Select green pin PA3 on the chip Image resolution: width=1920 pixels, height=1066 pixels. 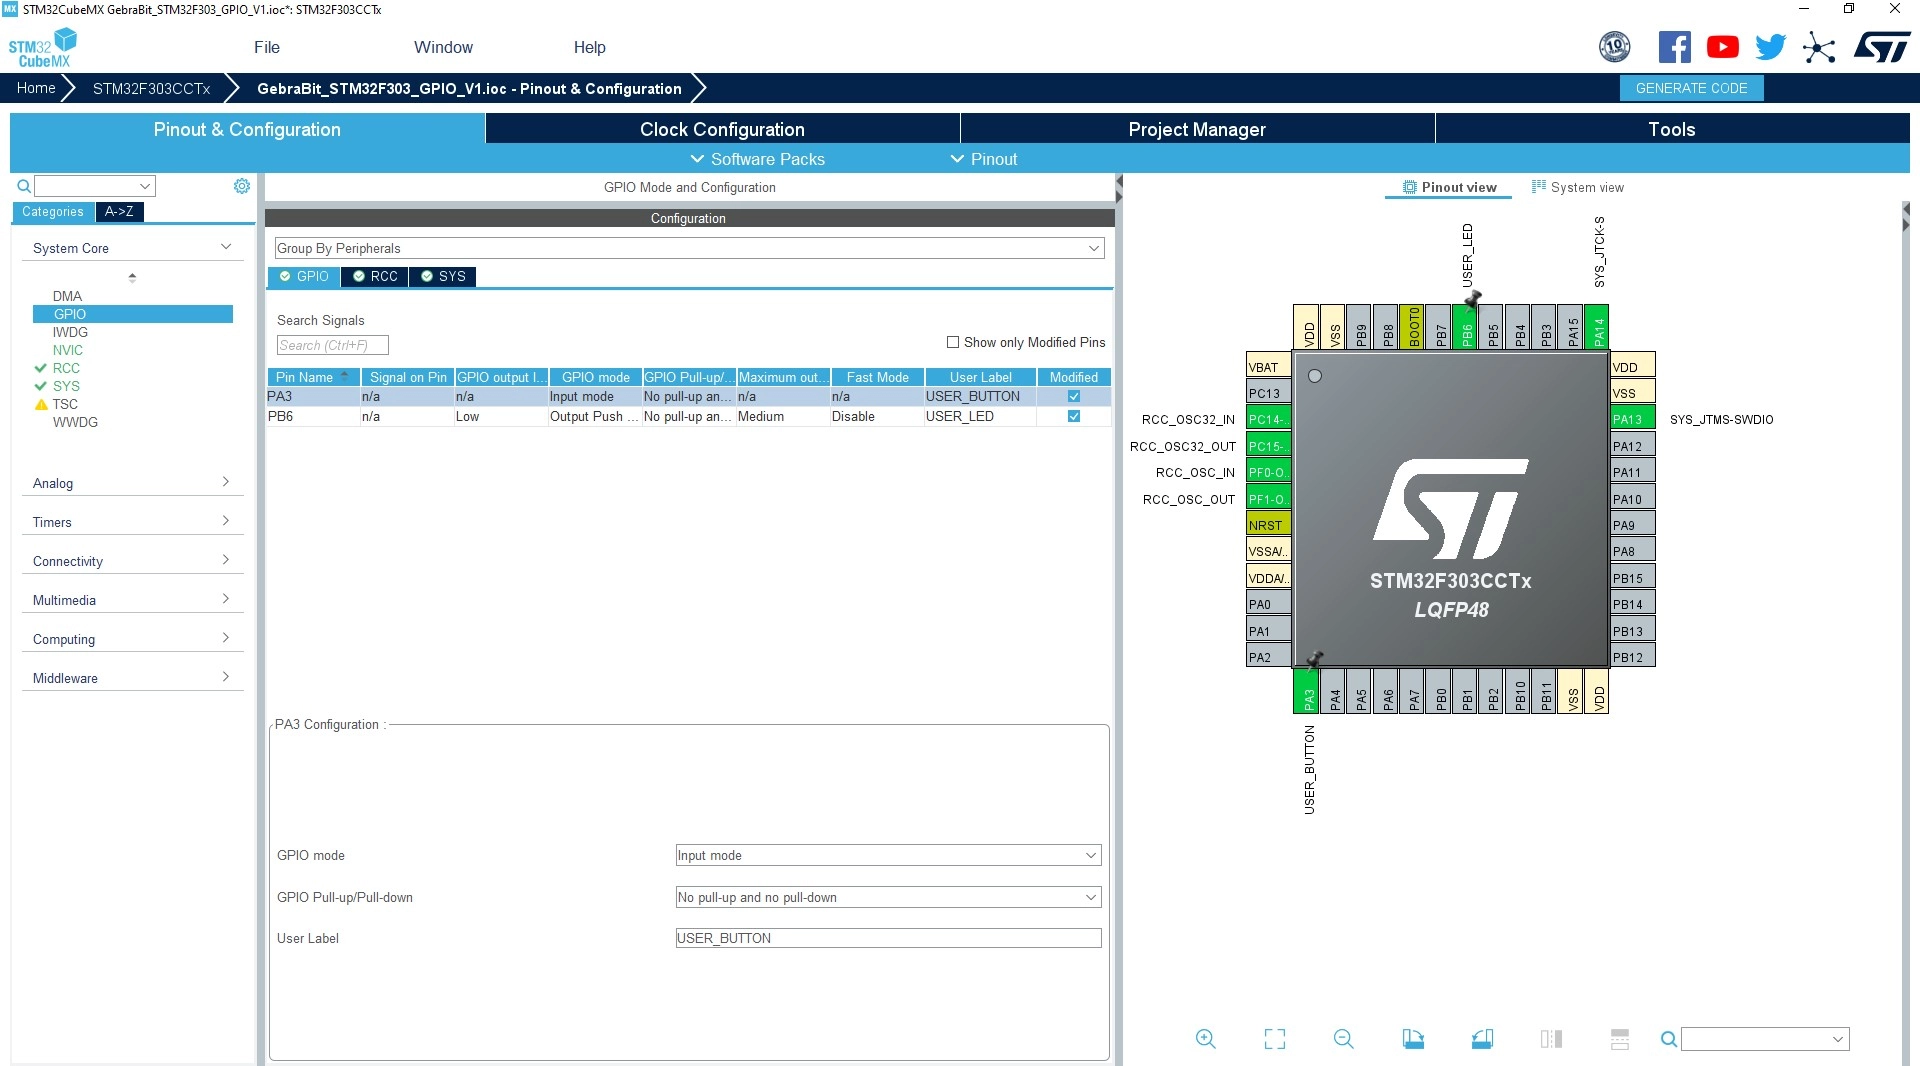coord(1307,691)
